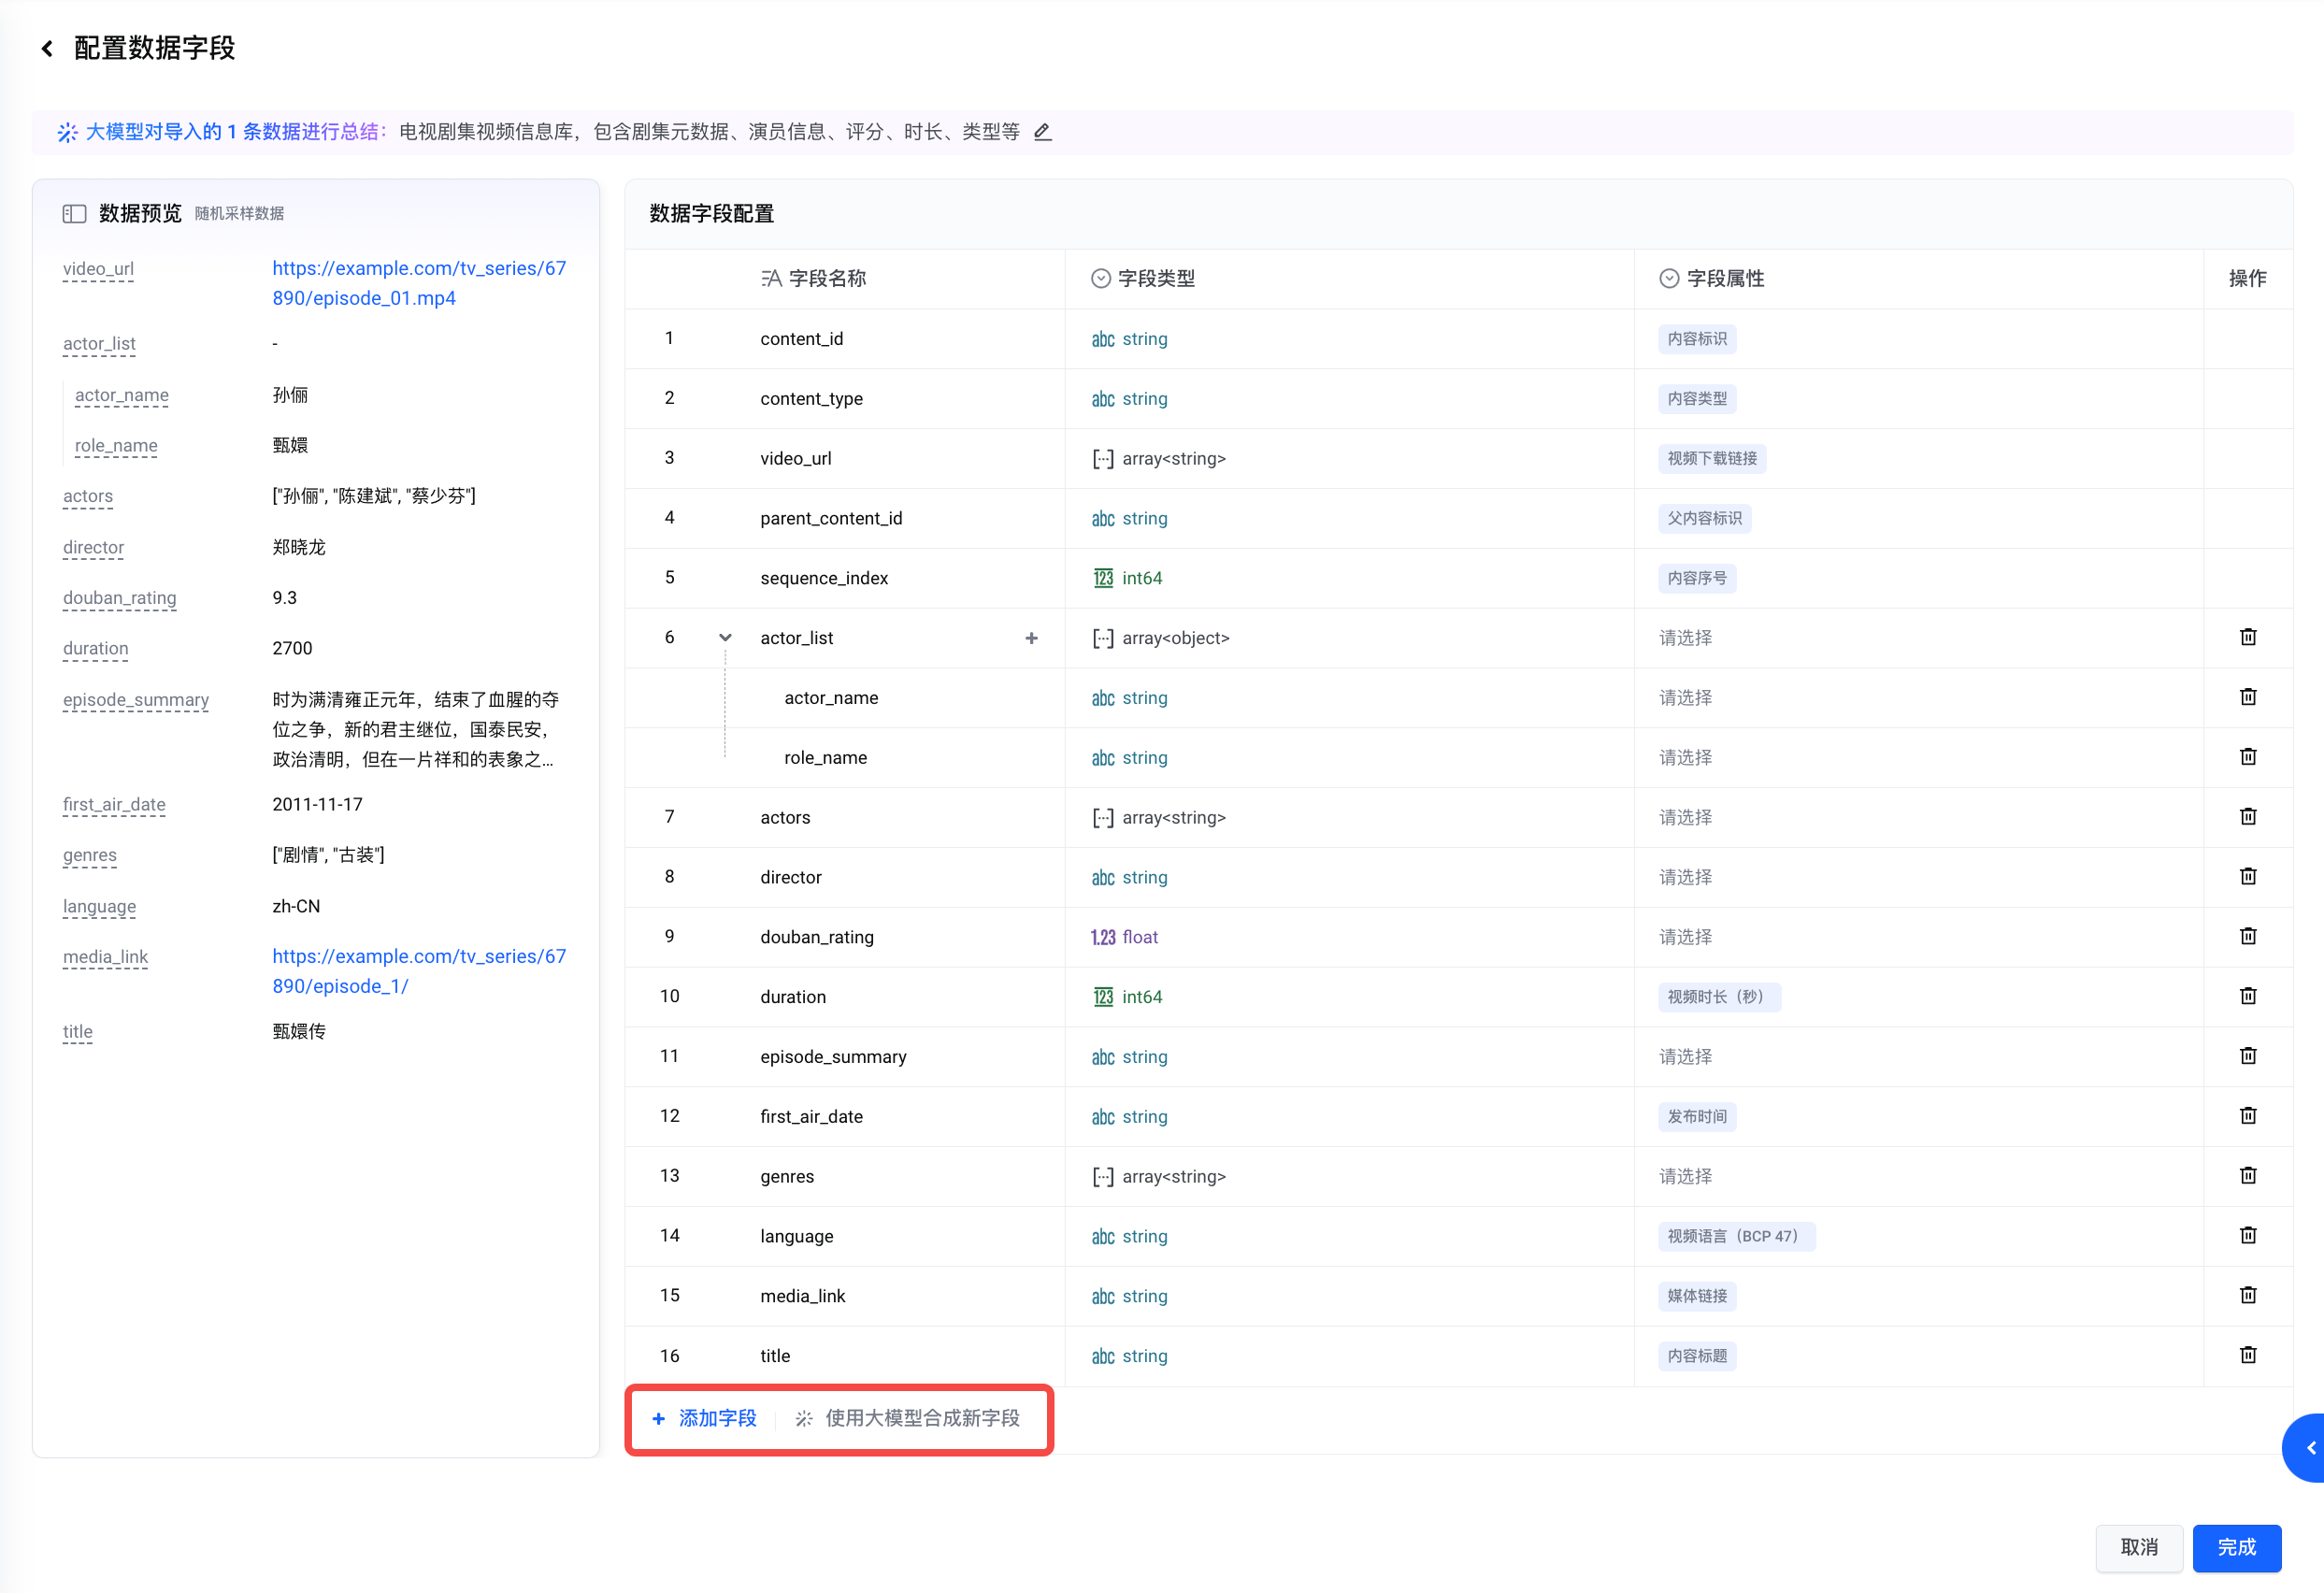Click the 添加字段 button
Screen dimensions: 2324x1593
pyautogui.click(x=705, y=1418)
